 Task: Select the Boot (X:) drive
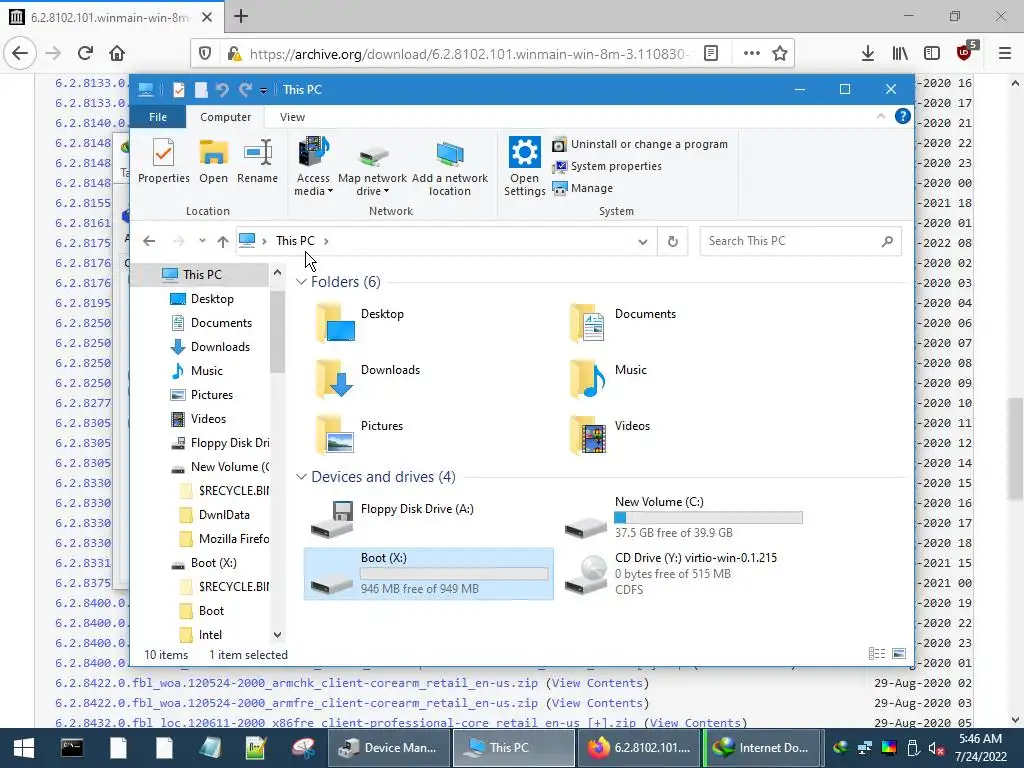point(428,573)
